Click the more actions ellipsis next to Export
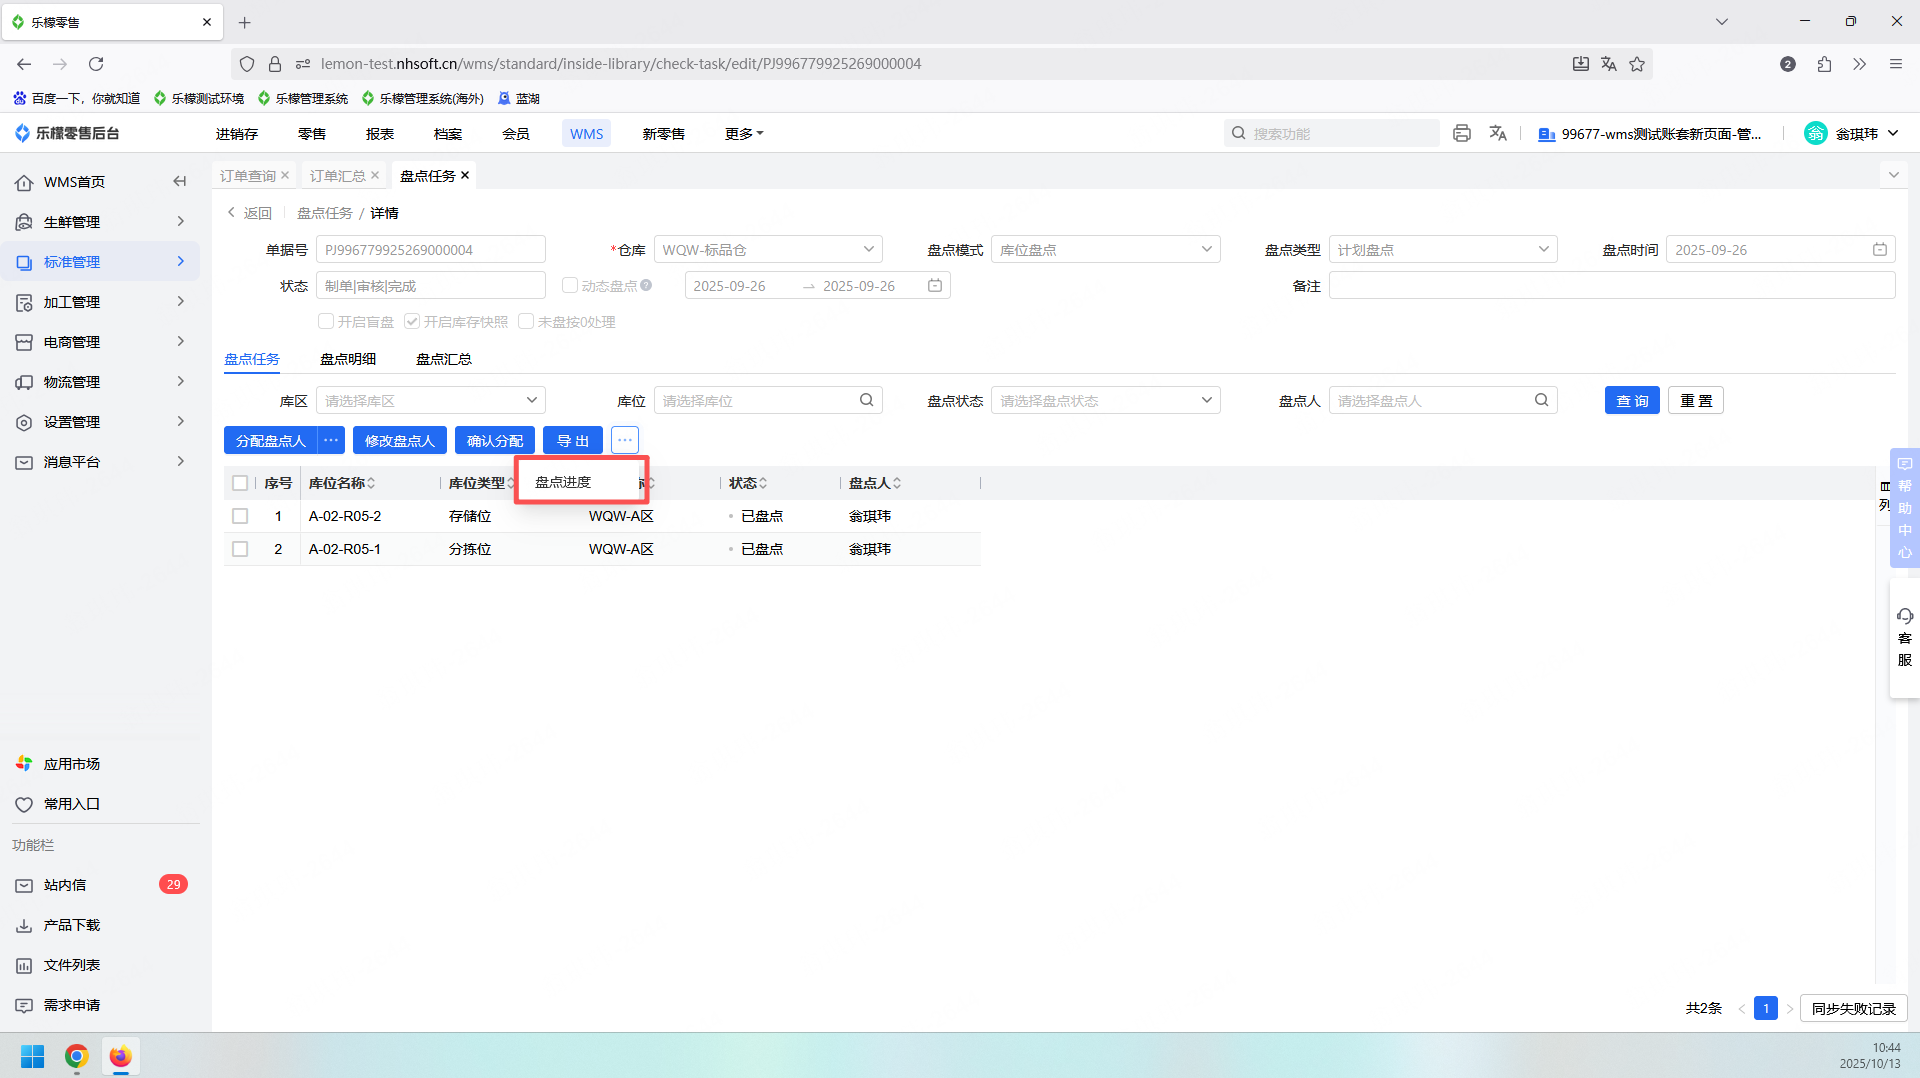 click(x=625, y=440)
